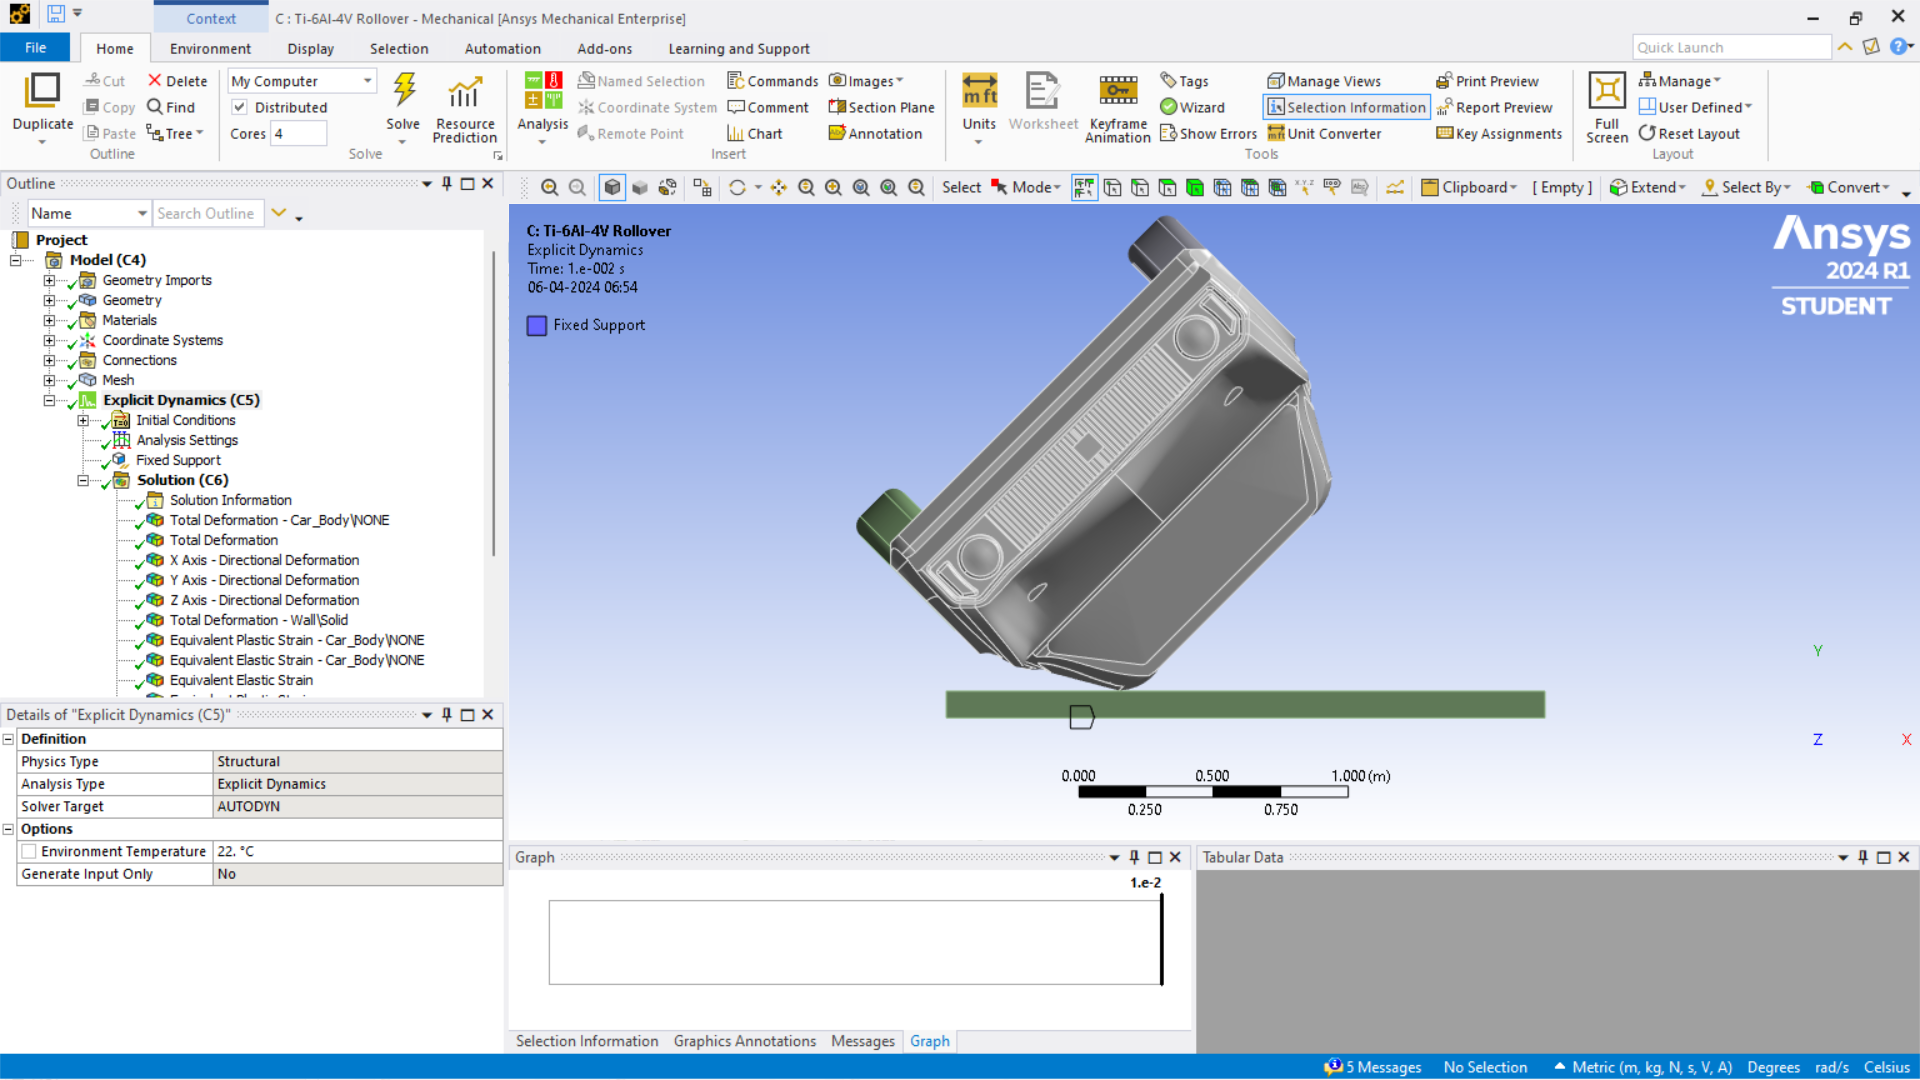Image resolution: width=1920 pixels, height=1080 pixels.
Task: Select the Face selection filter icon
Action: 1167,187
